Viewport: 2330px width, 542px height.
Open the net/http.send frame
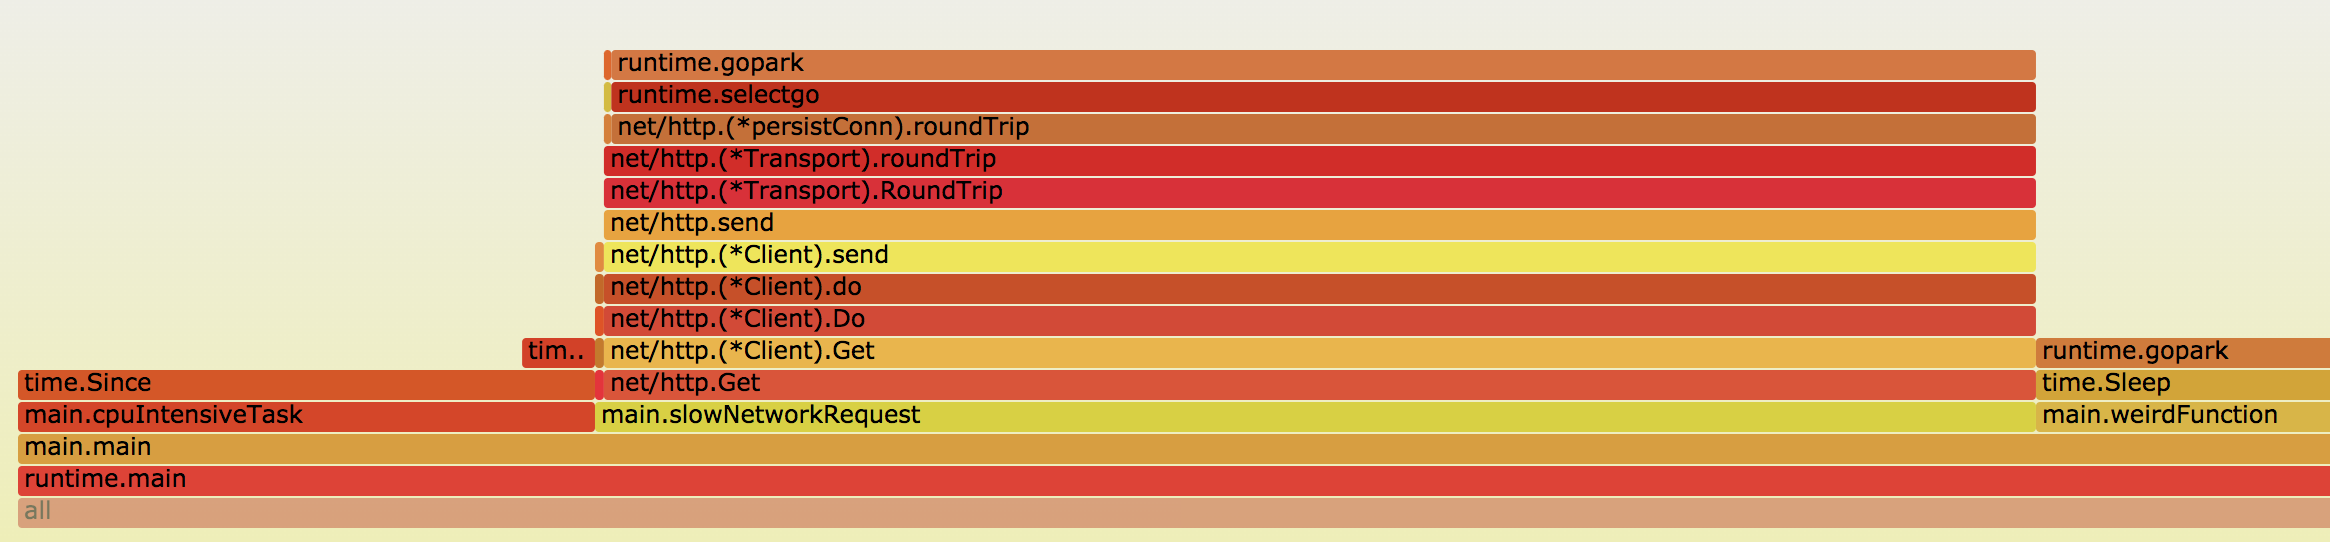pos(1320,224)
